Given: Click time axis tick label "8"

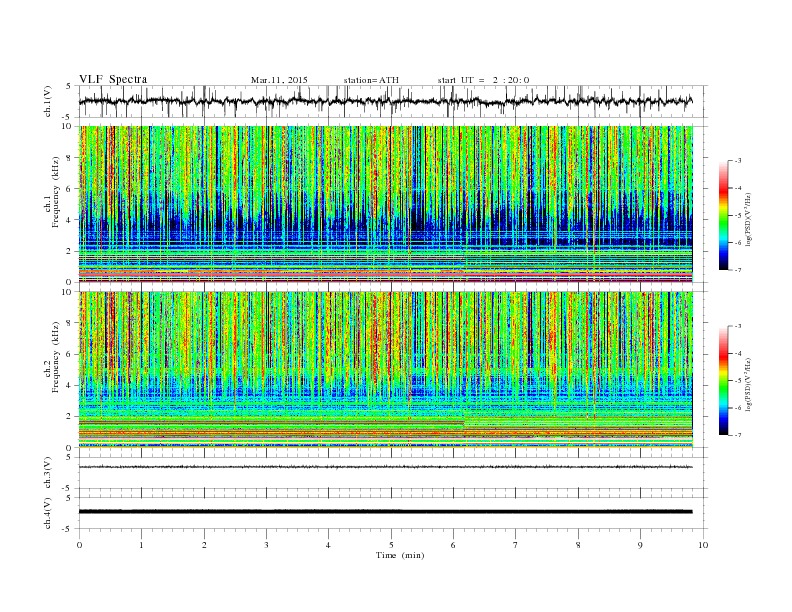Looking at the screenshot, I should pos(578,545).
